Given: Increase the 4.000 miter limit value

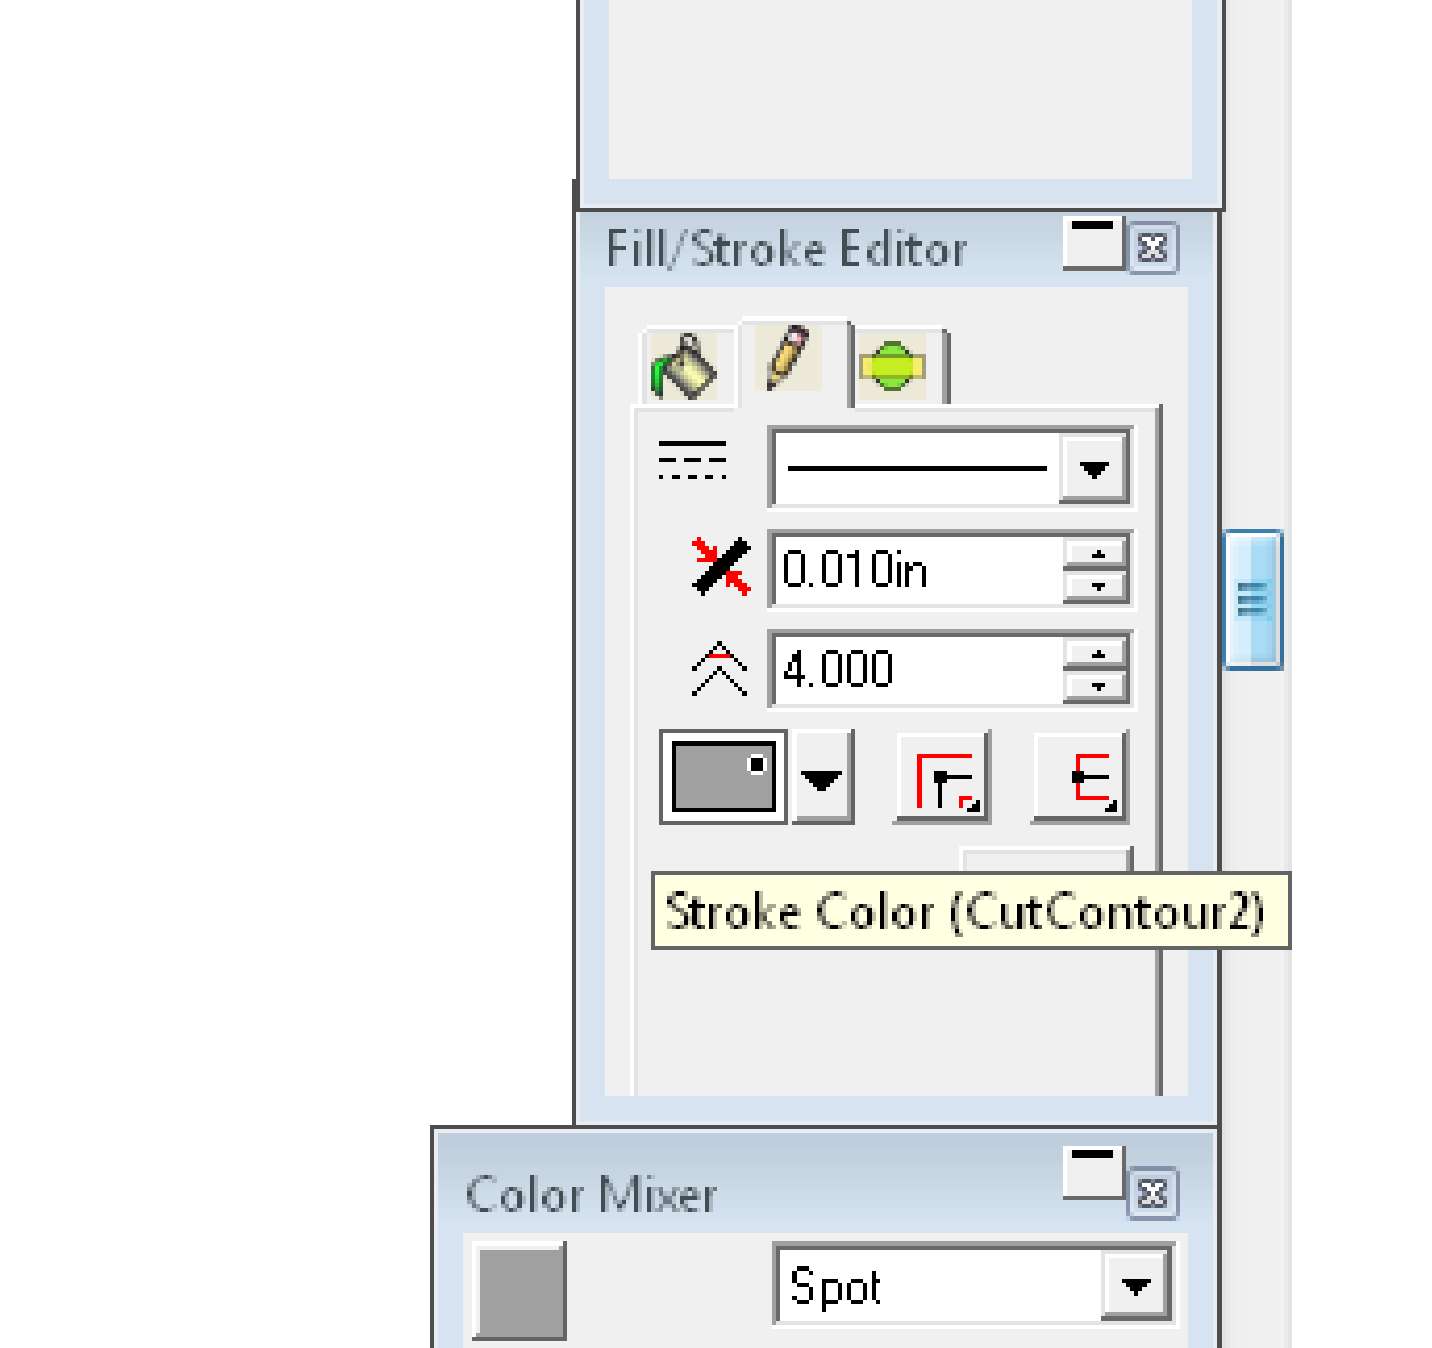Looking at the screenshot, I should 1097,653.
